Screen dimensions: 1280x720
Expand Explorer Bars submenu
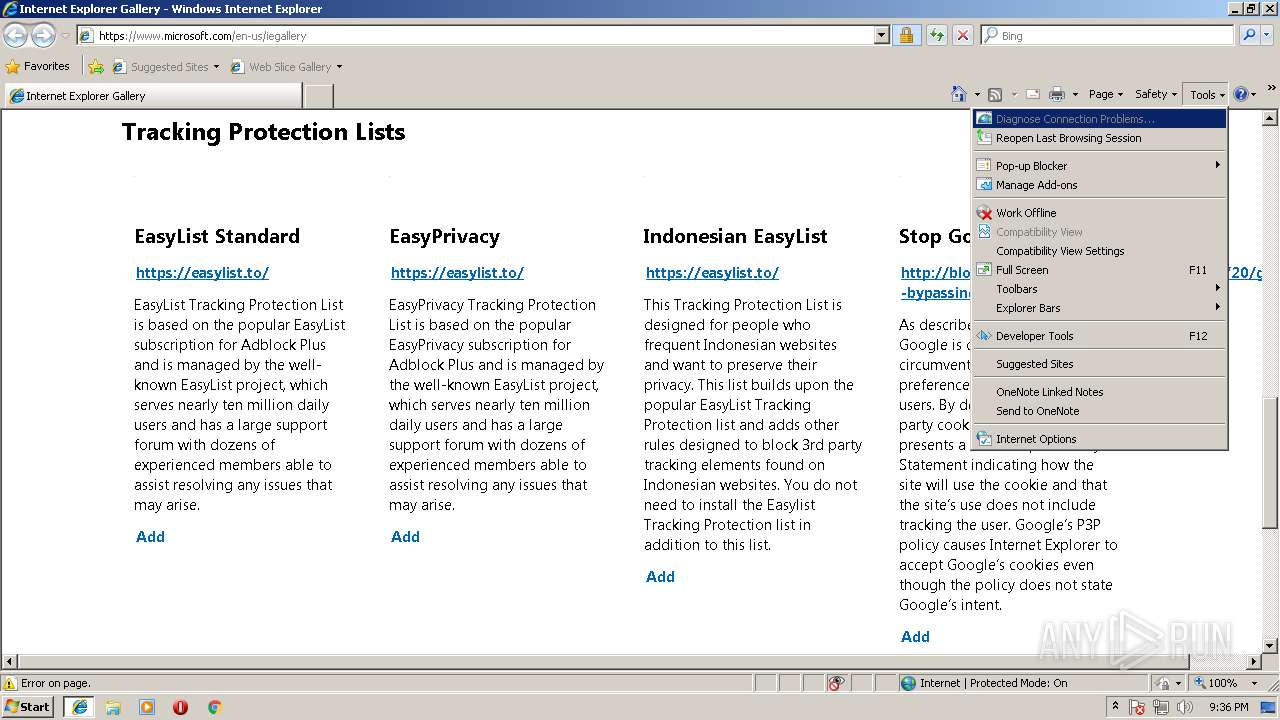click(1100, 308)
